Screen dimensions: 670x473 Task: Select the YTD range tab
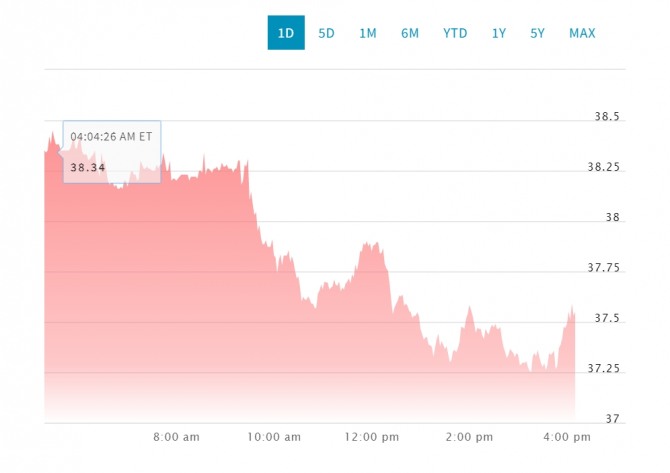click(x=455, y=33)
